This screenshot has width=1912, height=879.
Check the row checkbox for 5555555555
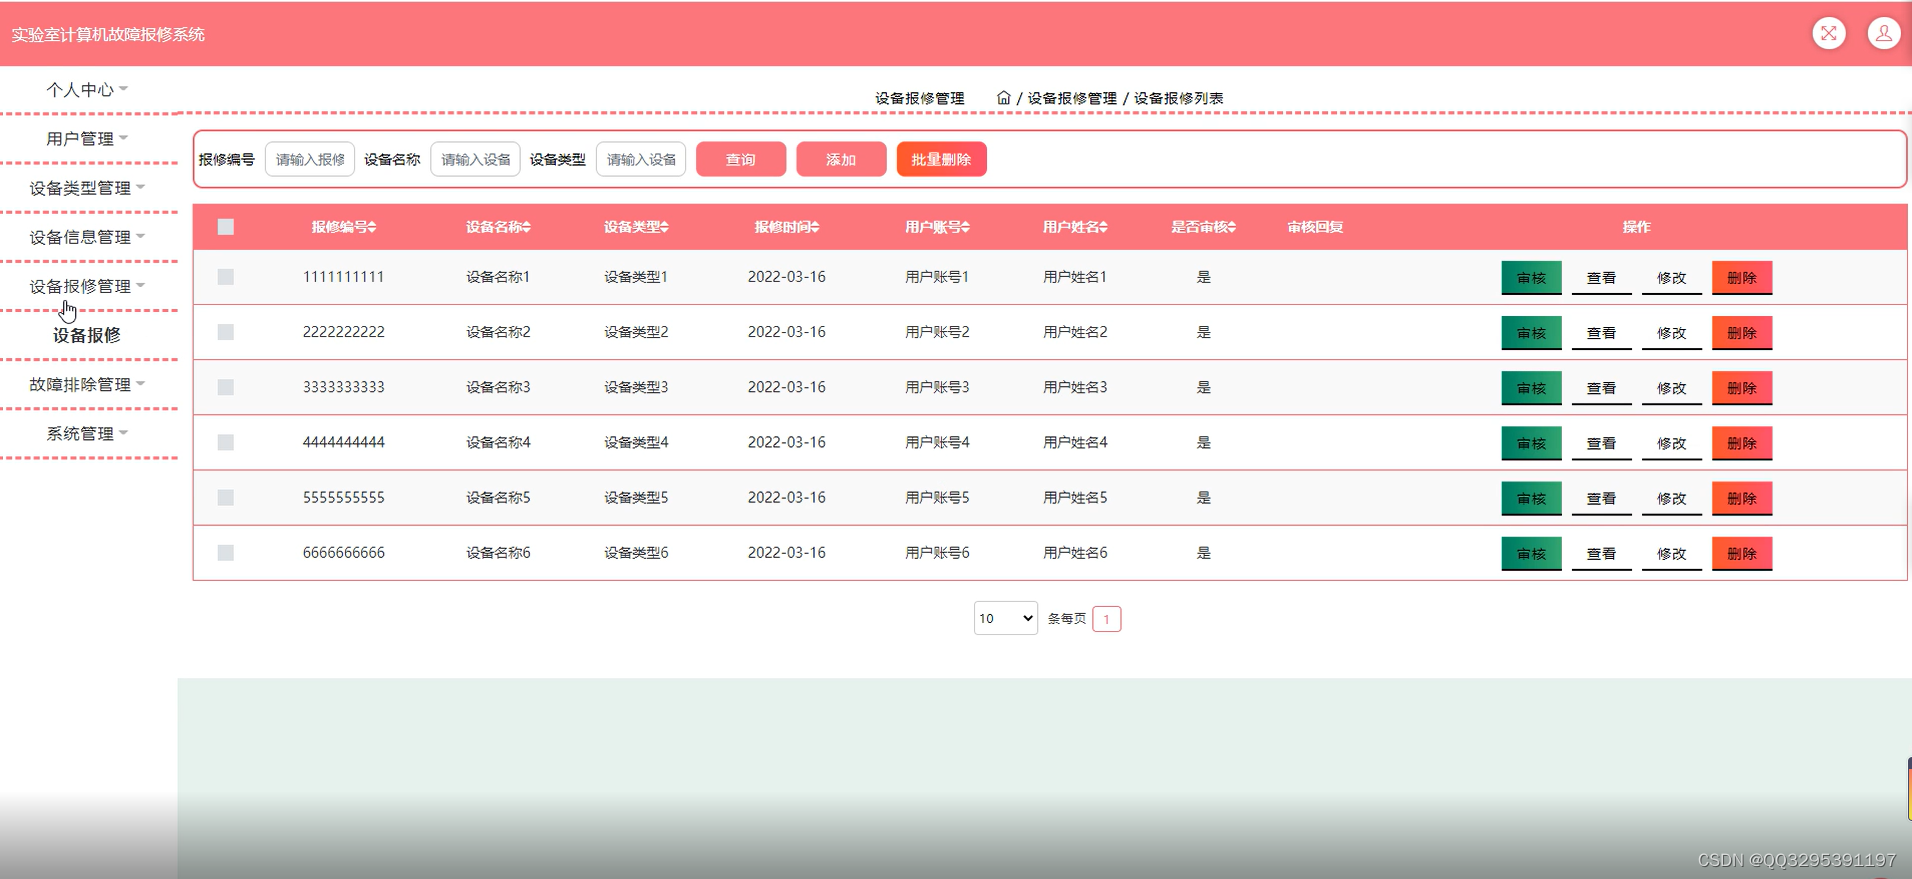[x=226, y=497]
